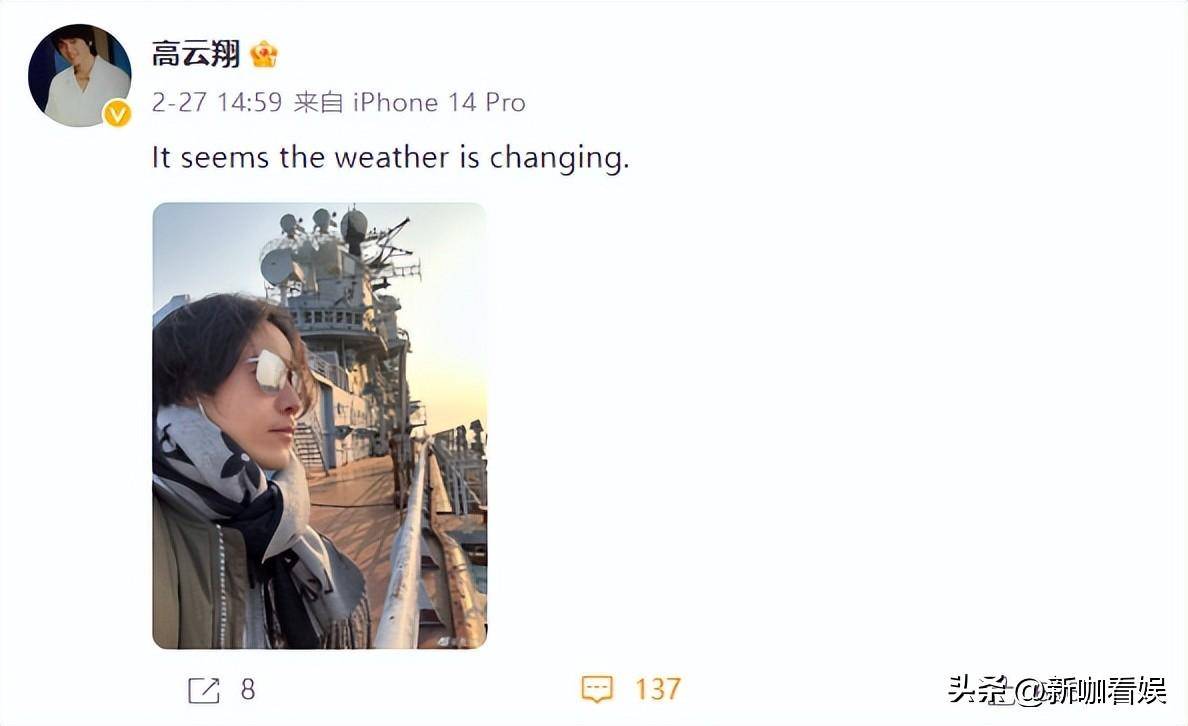Open the repost icon next to 8
Screen dimensions: 1188x726
[x=204, y=690]
